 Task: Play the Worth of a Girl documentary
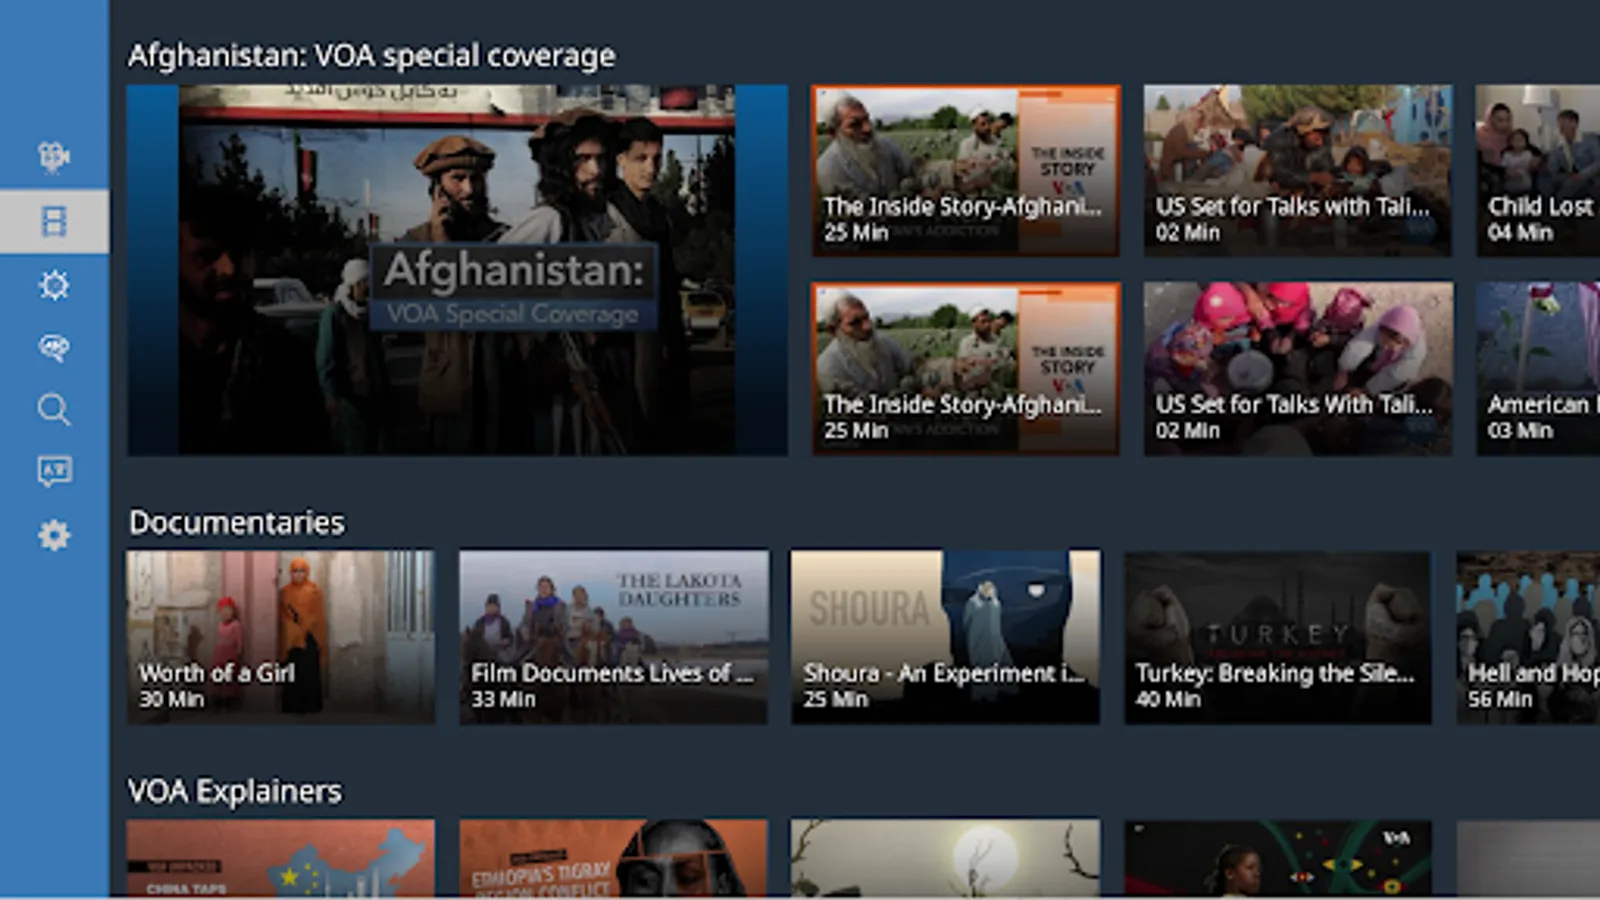281,637
